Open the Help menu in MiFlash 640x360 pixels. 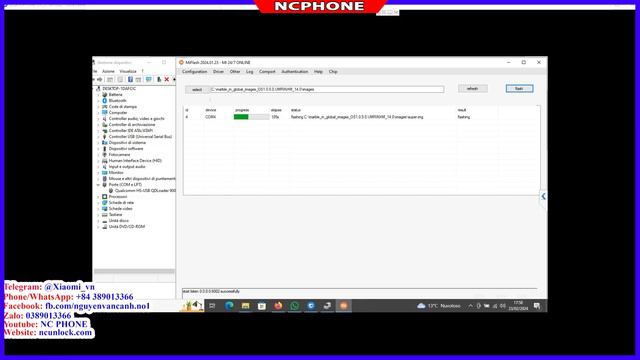(x=318, y=71)
